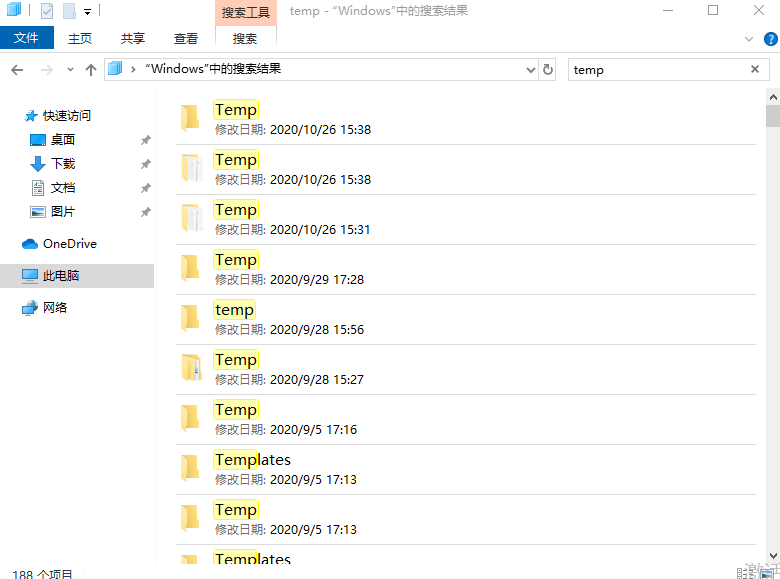780x579 pixels.
Task: Click the pin icon beside 图片
Action: point(145,212)
